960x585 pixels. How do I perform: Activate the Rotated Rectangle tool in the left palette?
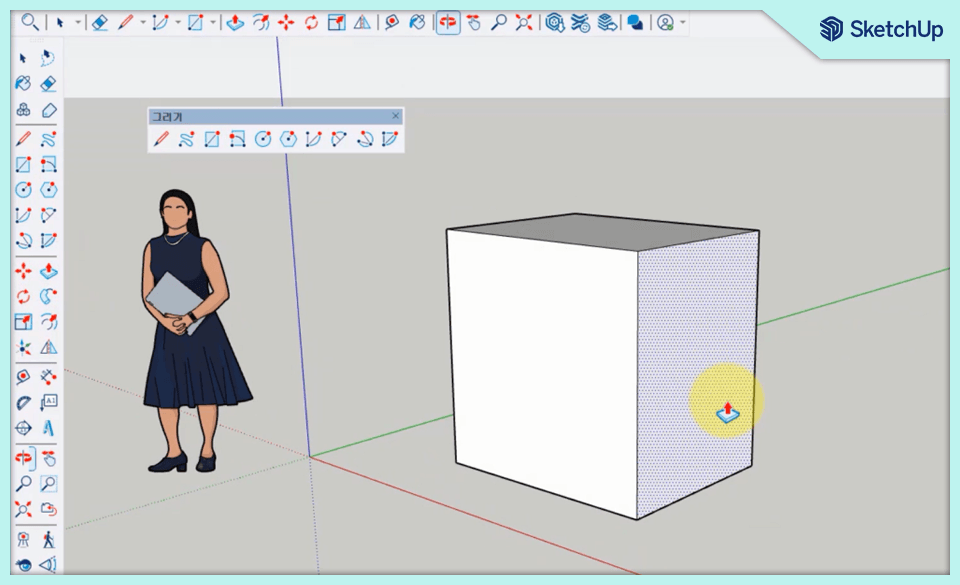[x=48, y=165]
